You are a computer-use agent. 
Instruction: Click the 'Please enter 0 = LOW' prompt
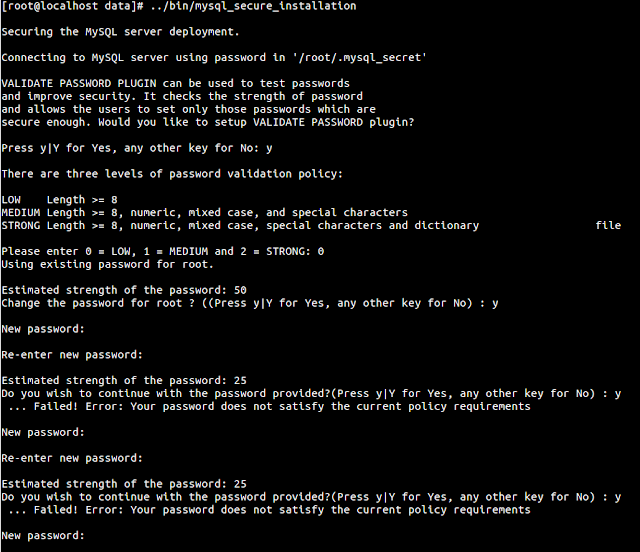tap(163, 252)
